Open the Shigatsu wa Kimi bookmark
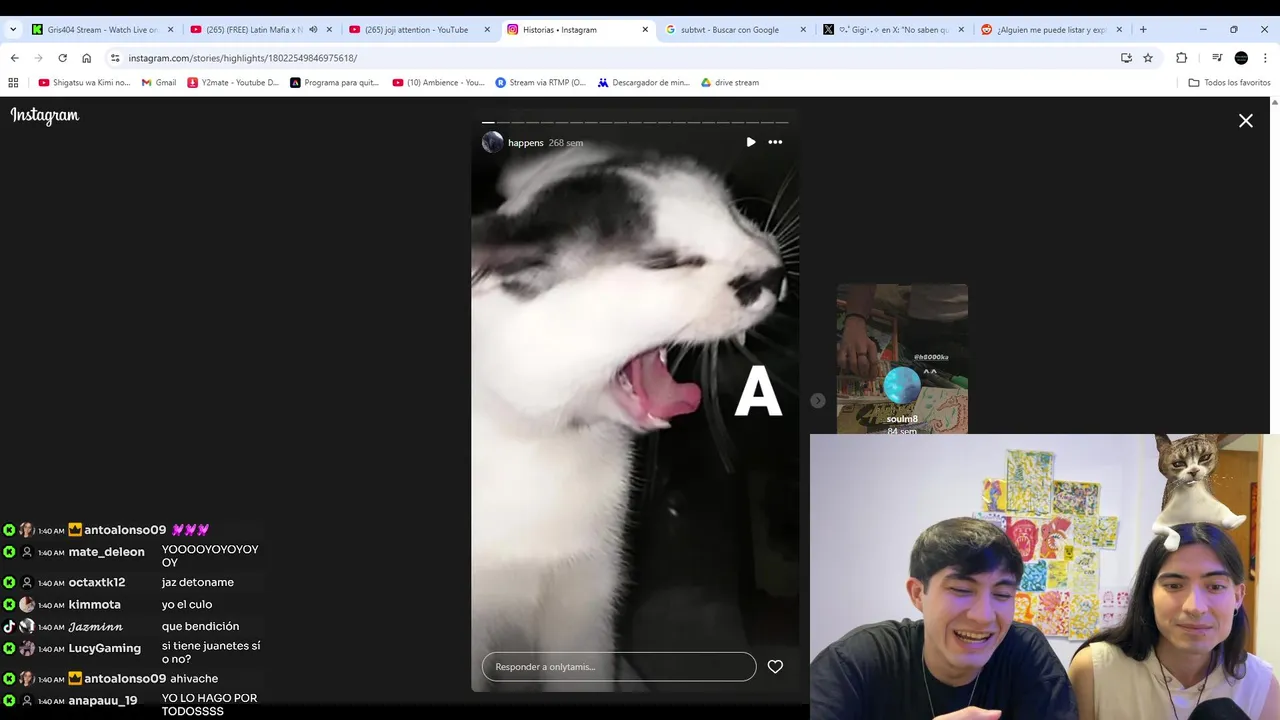This screenshot has width=1280, height=720. pos(84,83)
